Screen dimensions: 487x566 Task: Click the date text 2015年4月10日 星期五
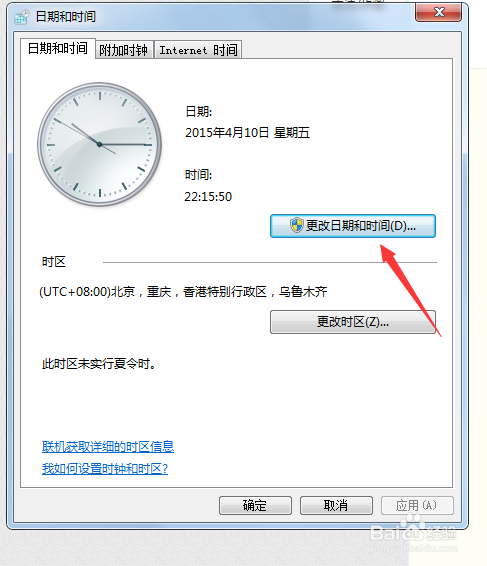coord(247,133)
